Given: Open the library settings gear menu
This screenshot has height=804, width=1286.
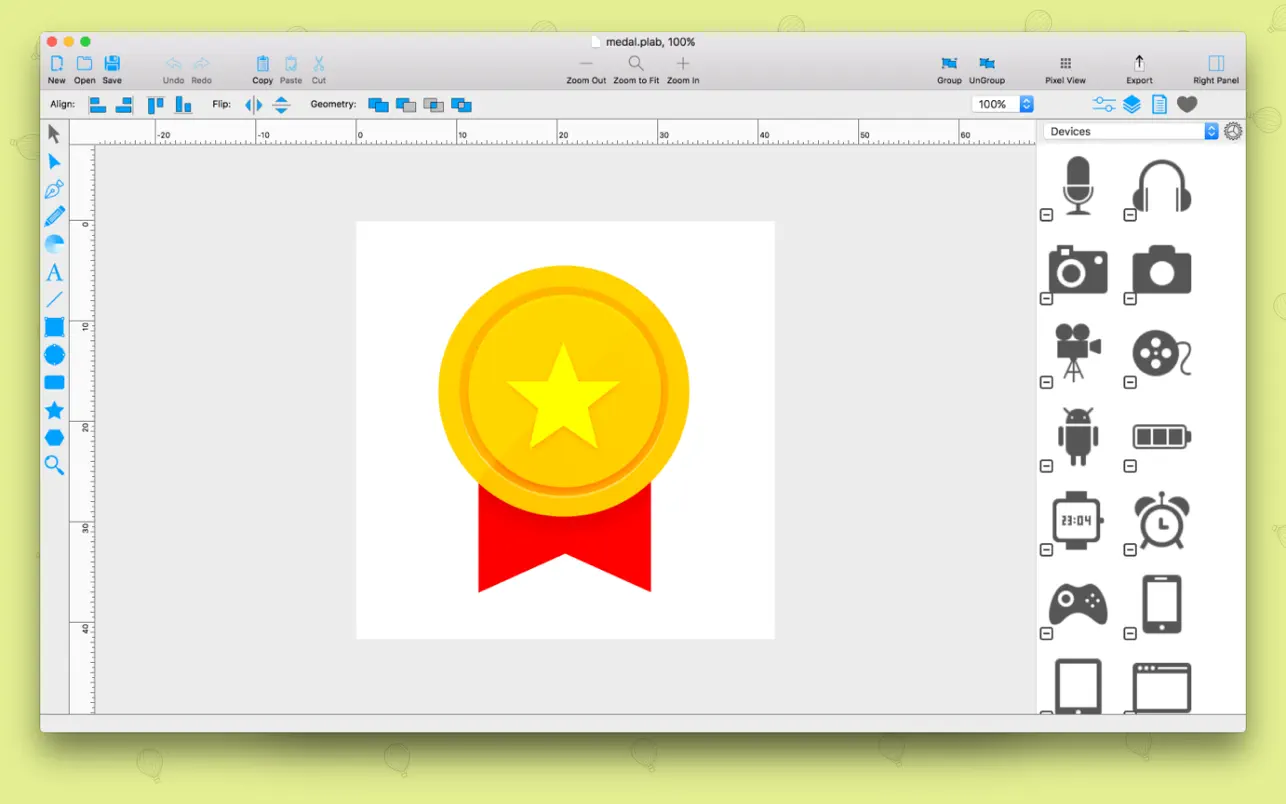Looking at the screenshot, I should 1233,131.
